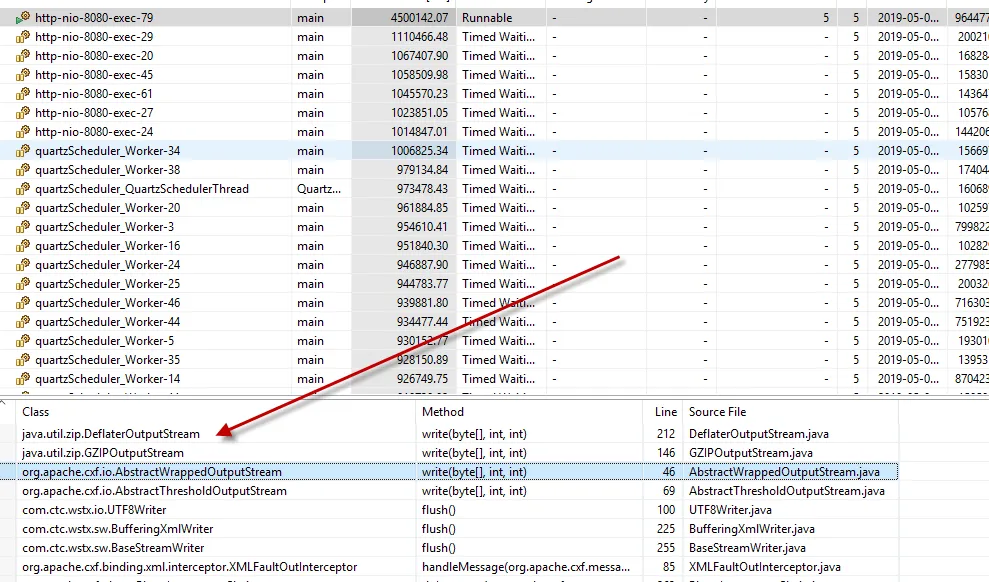Click flush() method of UTF8Writer row
Viewport: 989px width, 582px height.
coord(438,509)
